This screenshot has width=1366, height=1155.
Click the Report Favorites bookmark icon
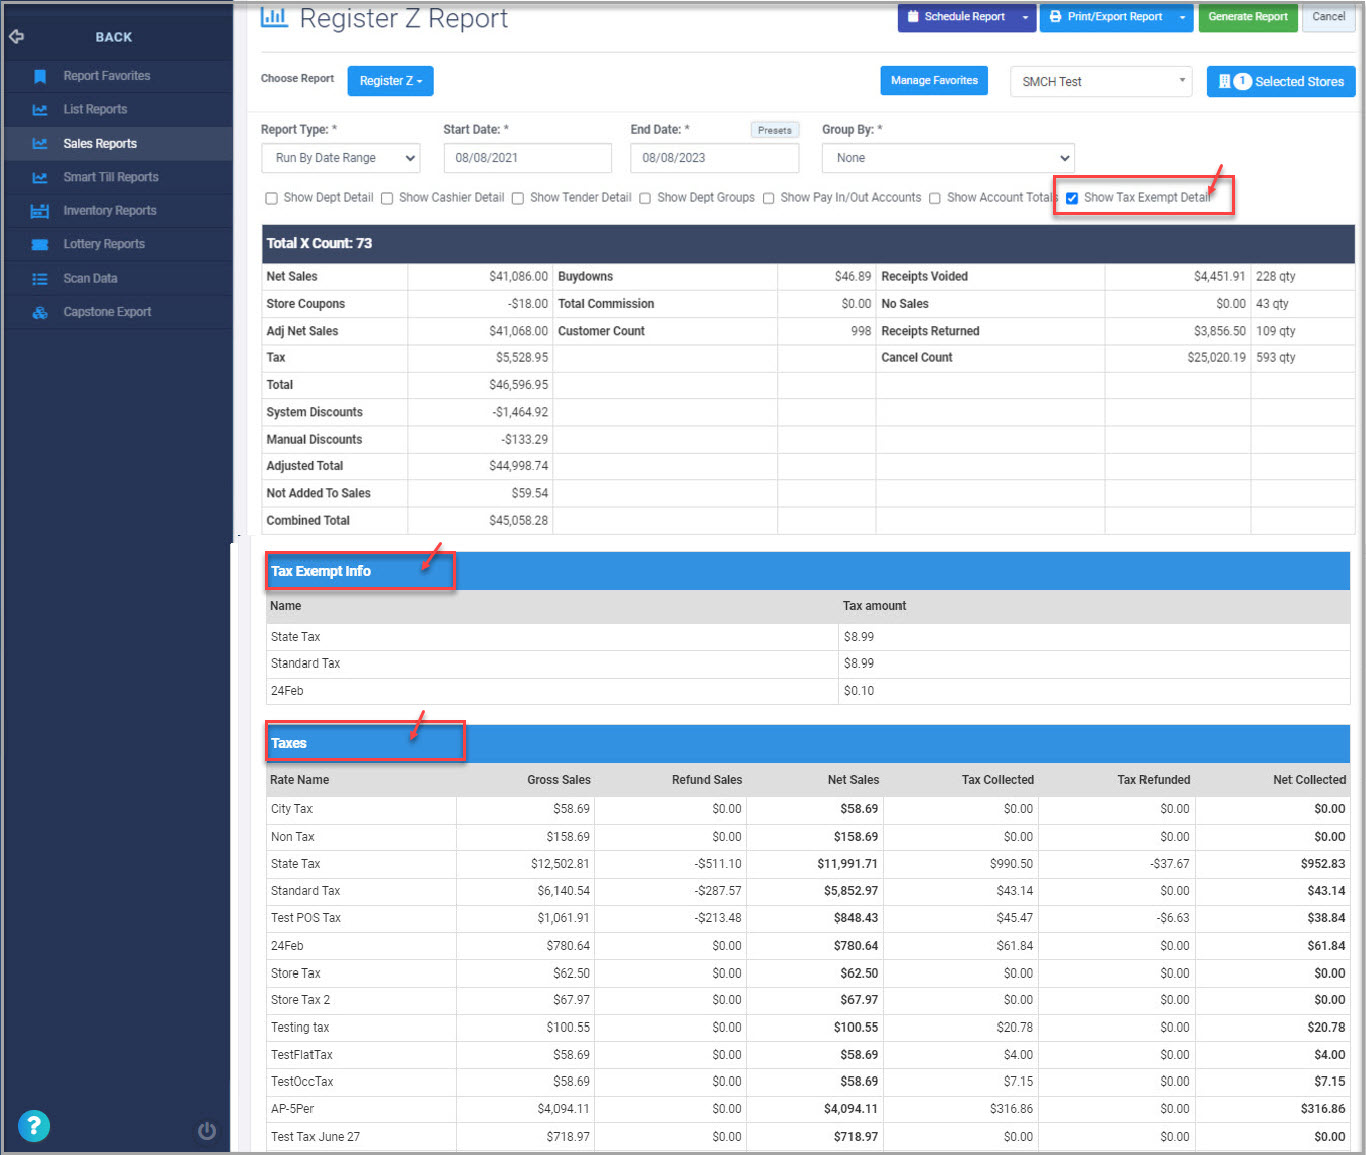(x=40, y=76)
